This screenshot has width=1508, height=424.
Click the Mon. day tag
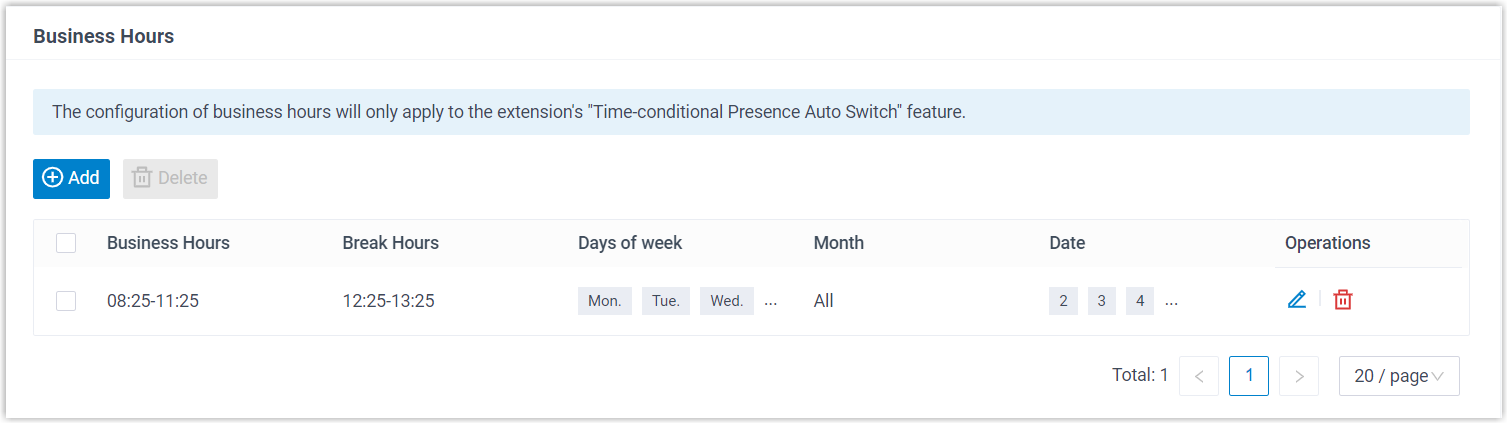(604, 301)
